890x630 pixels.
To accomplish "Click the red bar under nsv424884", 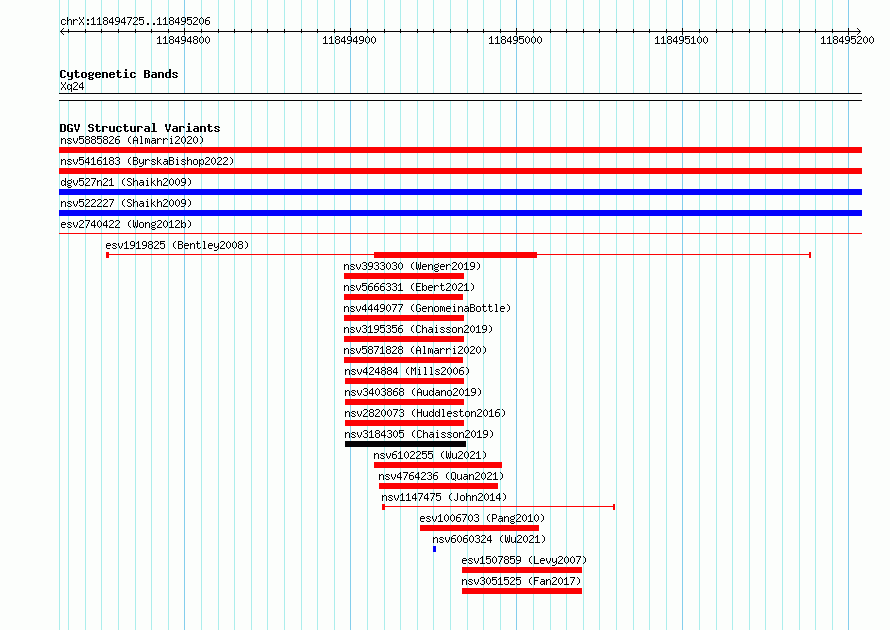I will coord(404,381).
